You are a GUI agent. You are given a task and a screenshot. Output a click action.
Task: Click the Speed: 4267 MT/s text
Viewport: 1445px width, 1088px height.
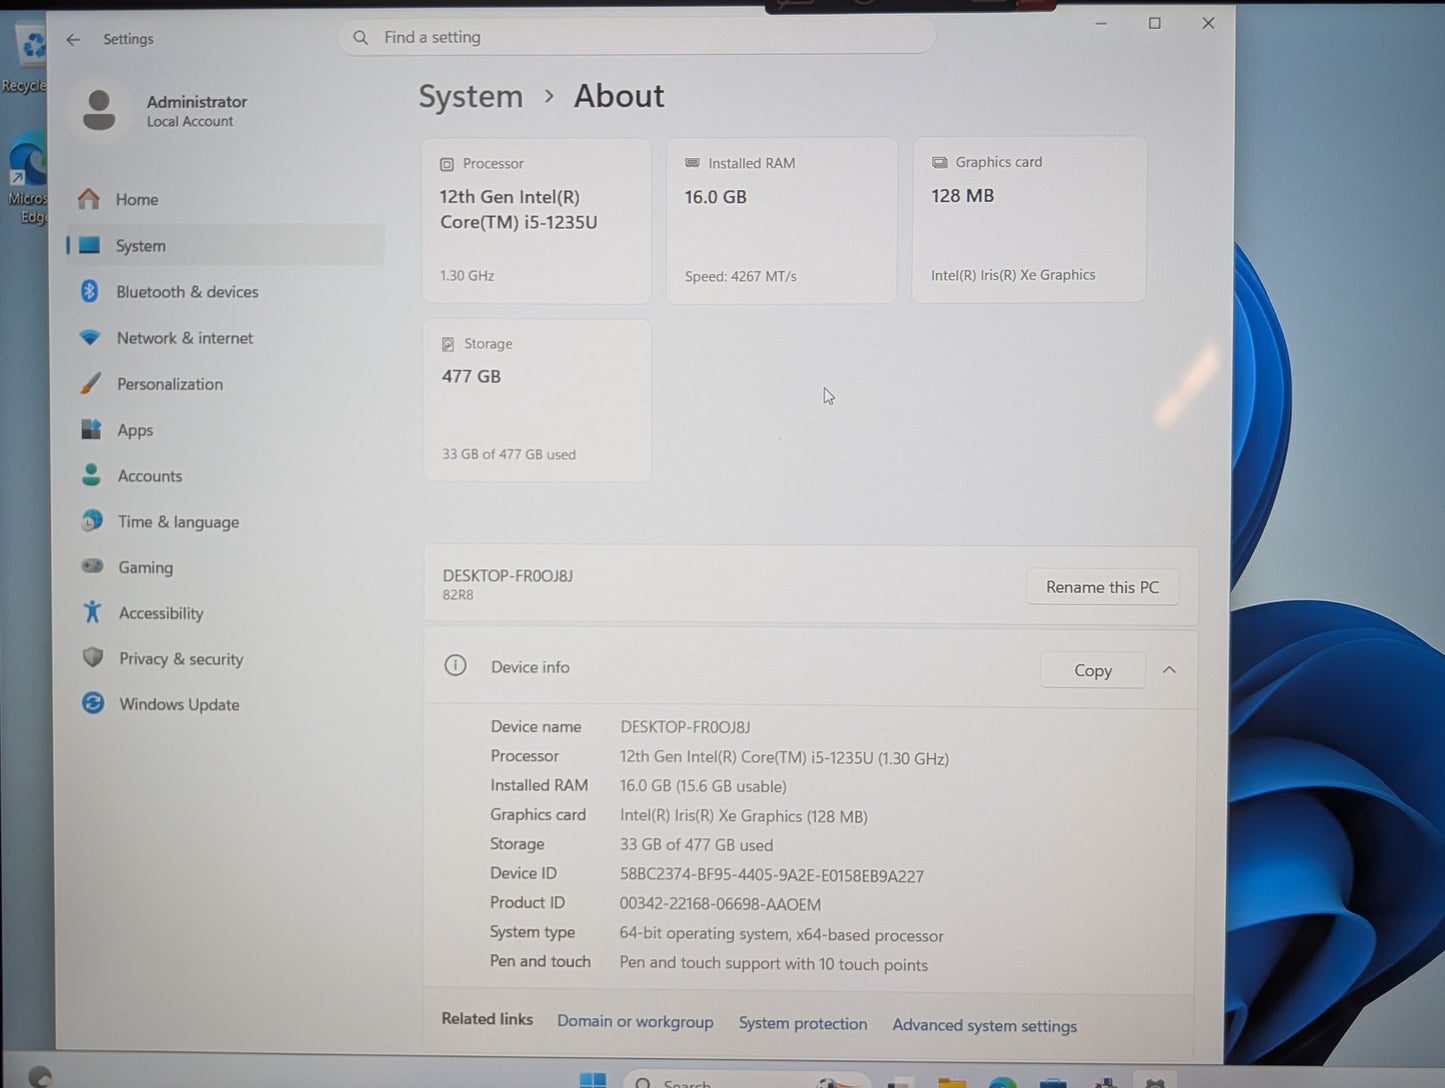pyautogui.click(x=740, y=276)
